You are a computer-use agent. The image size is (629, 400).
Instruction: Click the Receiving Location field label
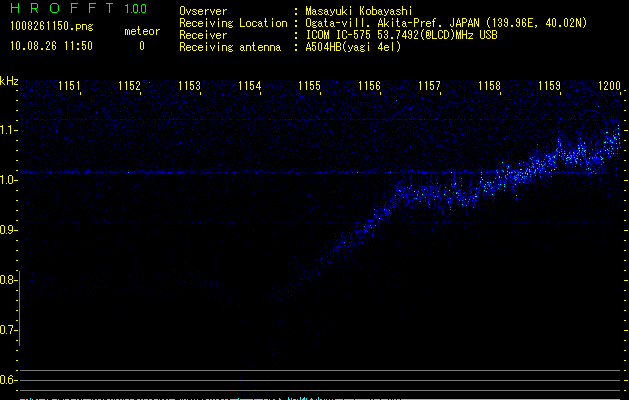(x=233, y=23)
